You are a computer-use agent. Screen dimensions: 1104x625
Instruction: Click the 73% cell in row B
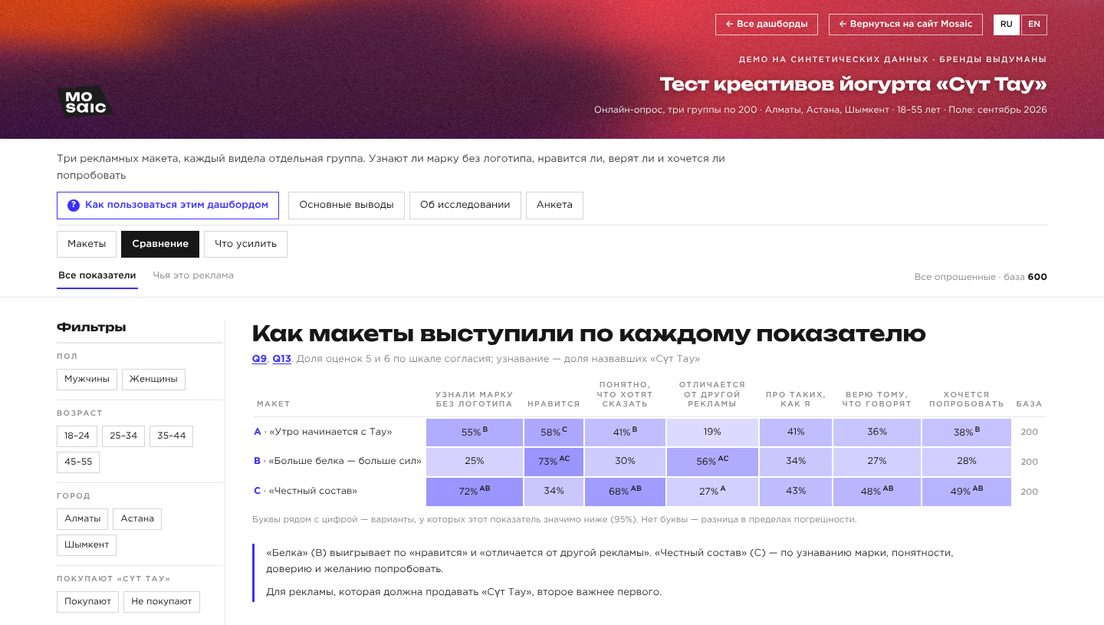click(553, 461)
